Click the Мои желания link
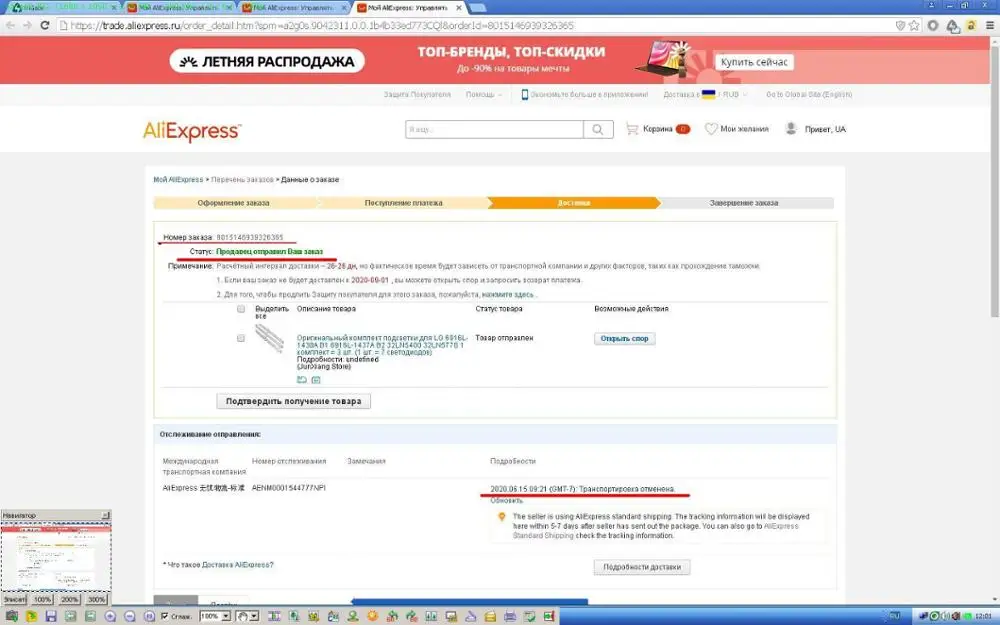The height and width of the screenshot is (625, 1000). [x=744, y=129]
